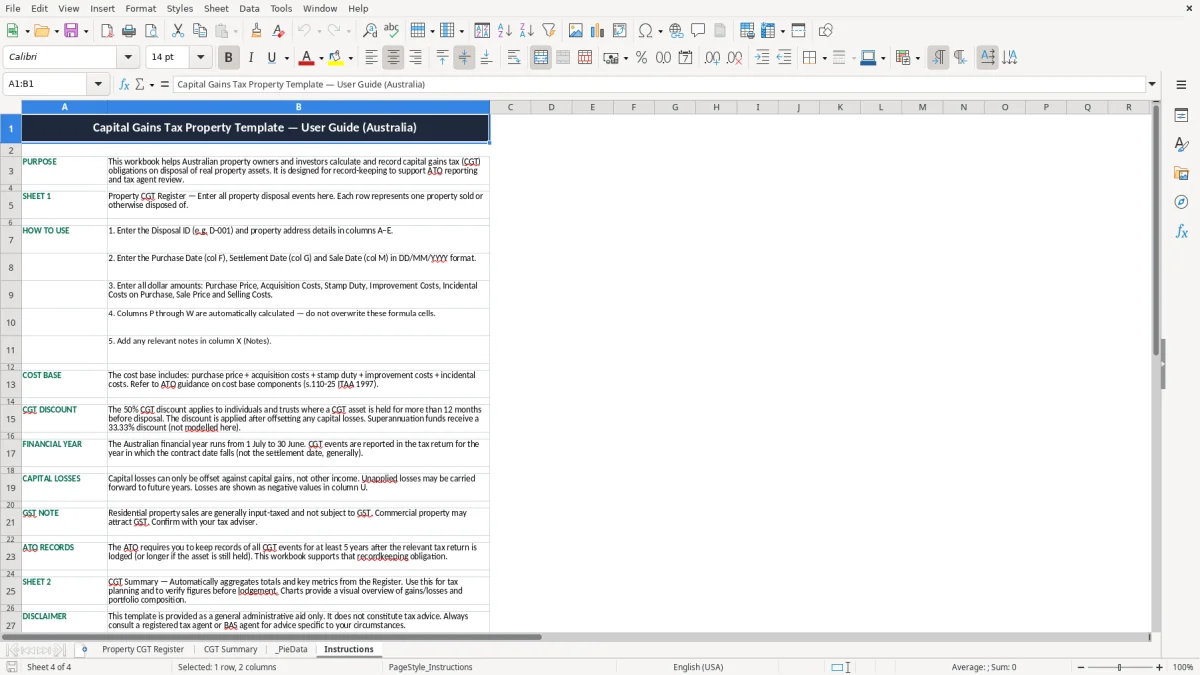Screen dimensions: 1200x675
Task: Open the font size dropdown showing 14 pt
Action: (x=200, y=58)
